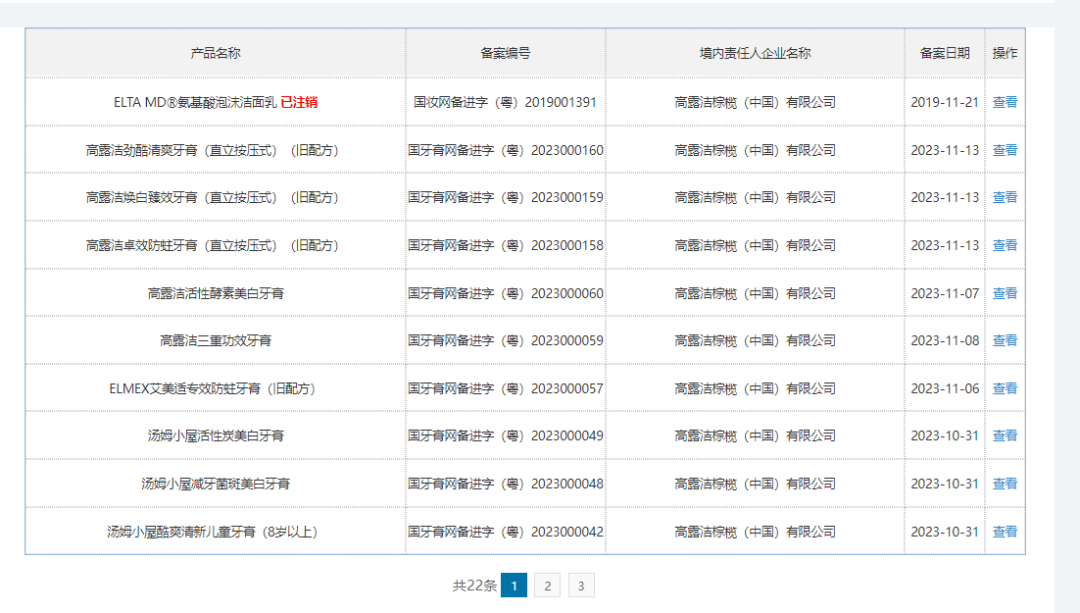Click filing number ending 2023000060

(506, 293)
